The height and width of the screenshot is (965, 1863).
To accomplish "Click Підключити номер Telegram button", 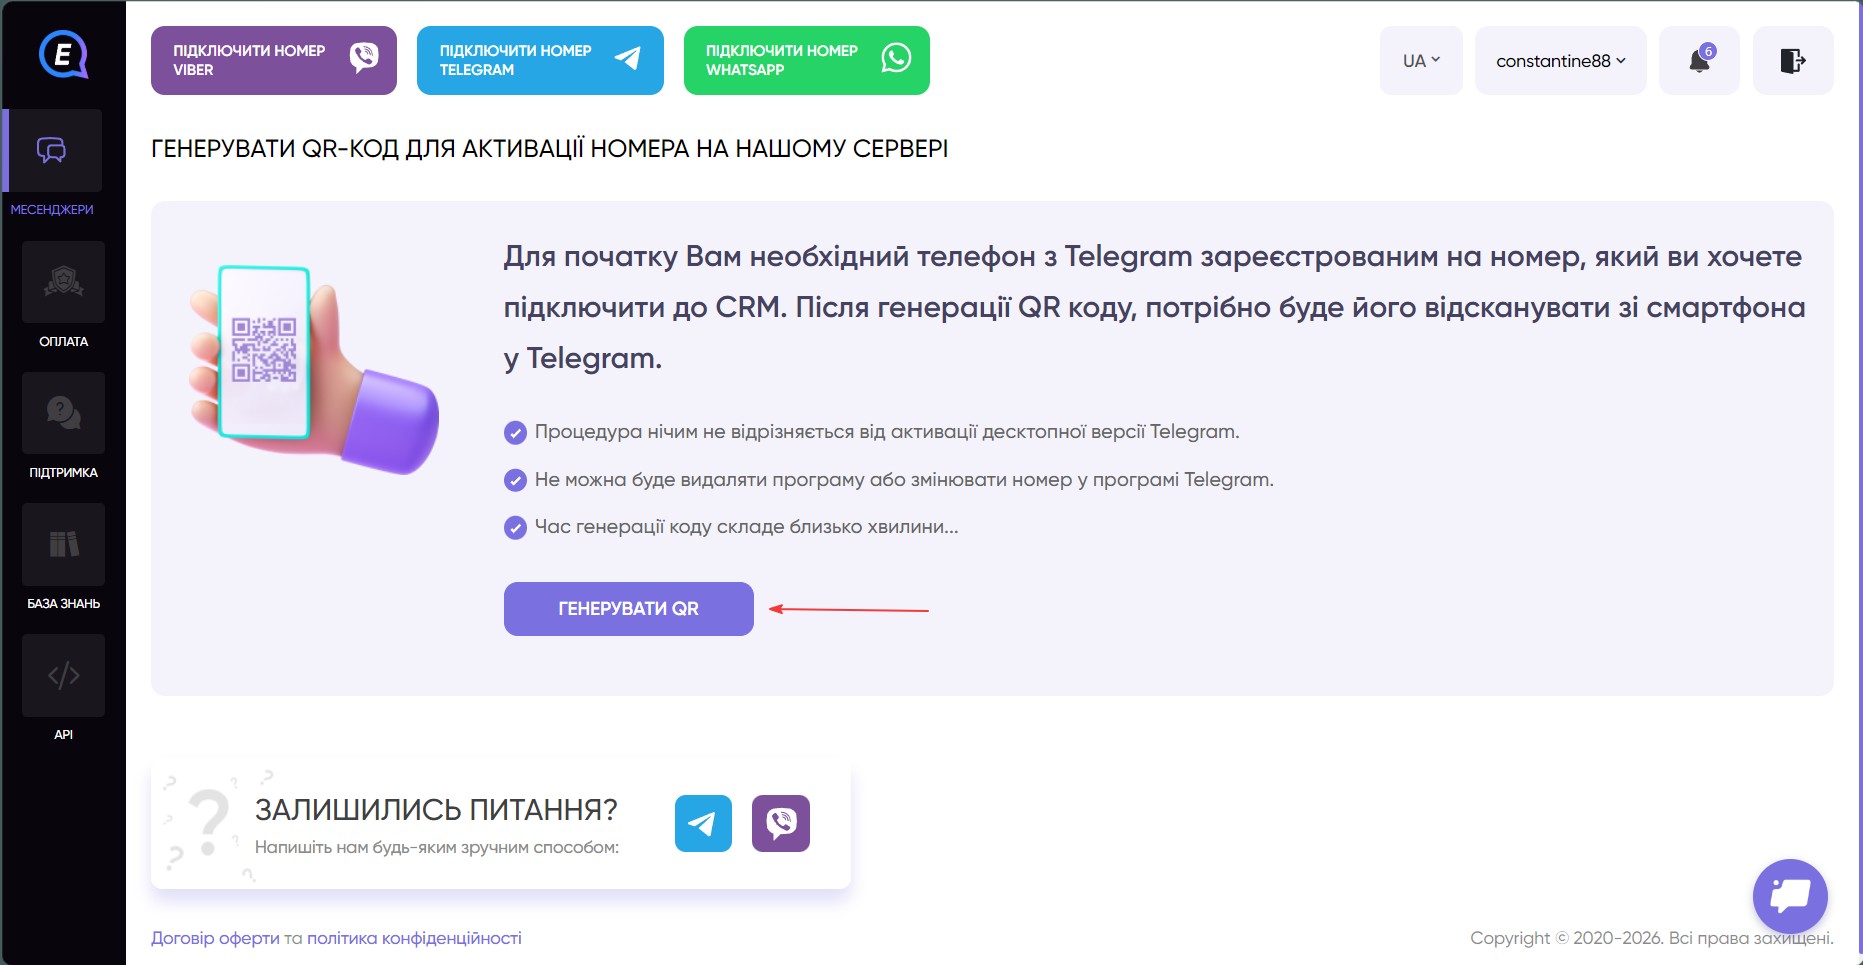I will pos(540,60).
